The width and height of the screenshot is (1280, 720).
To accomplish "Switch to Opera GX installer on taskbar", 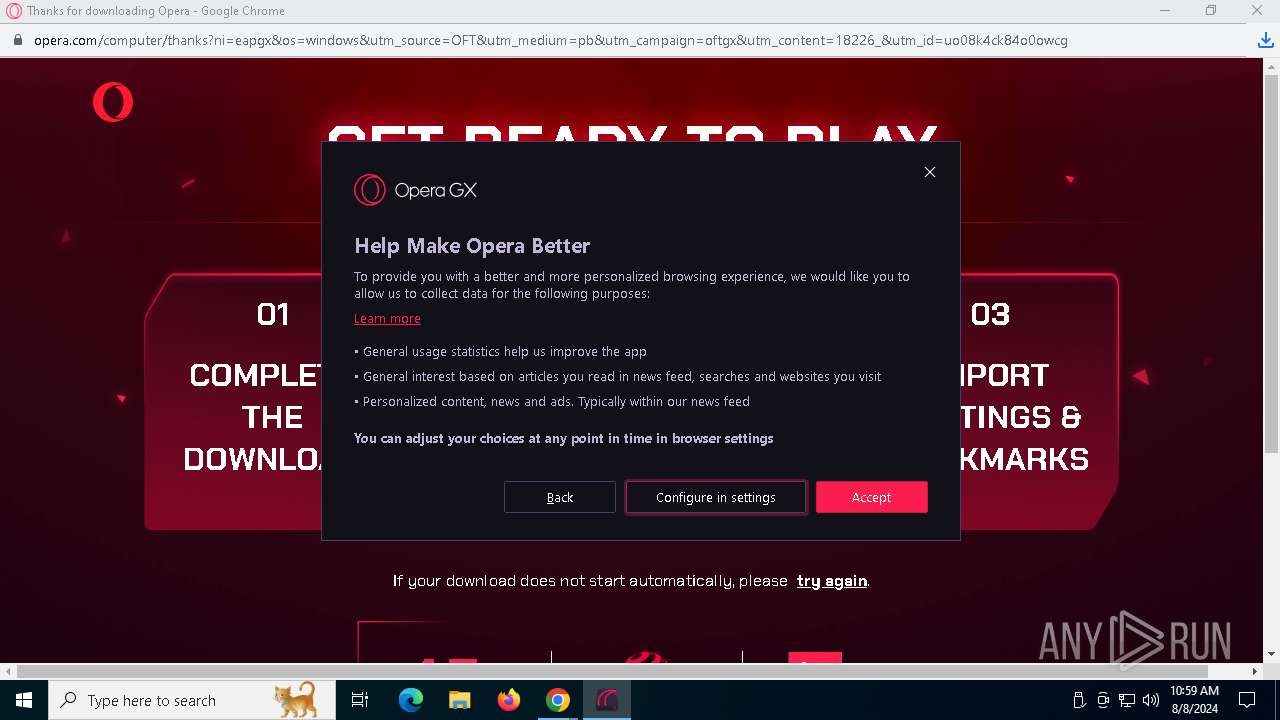I will (607, 700).
